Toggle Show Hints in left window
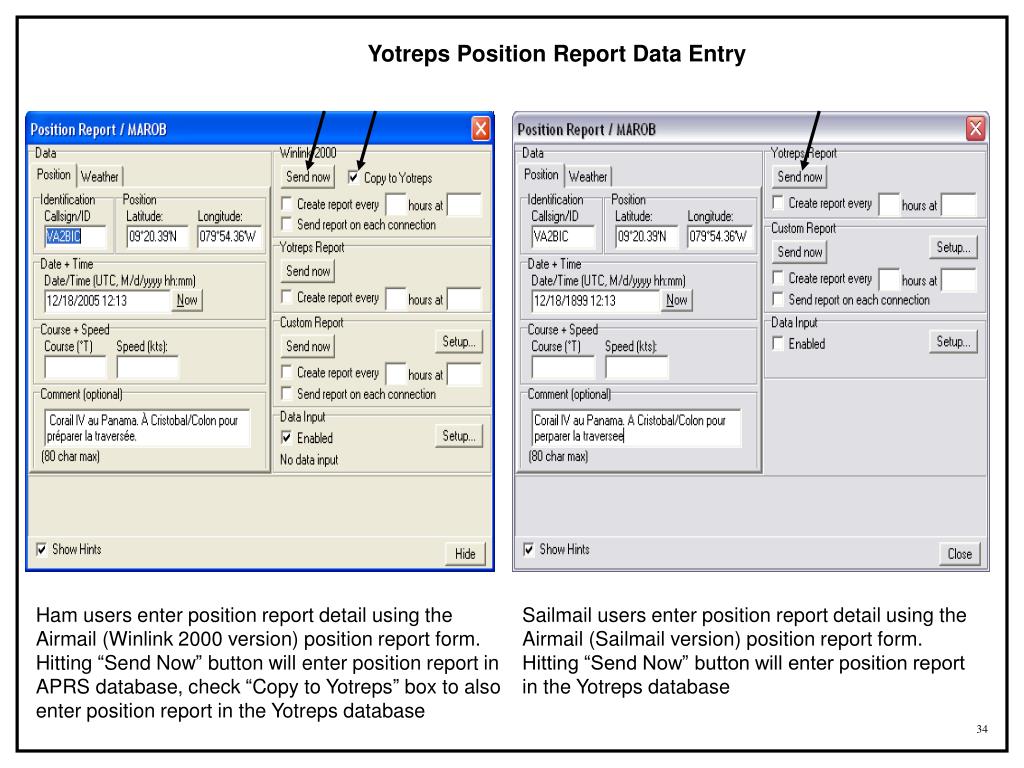The width and height of the screenshot is (1024, 768). 41,549
